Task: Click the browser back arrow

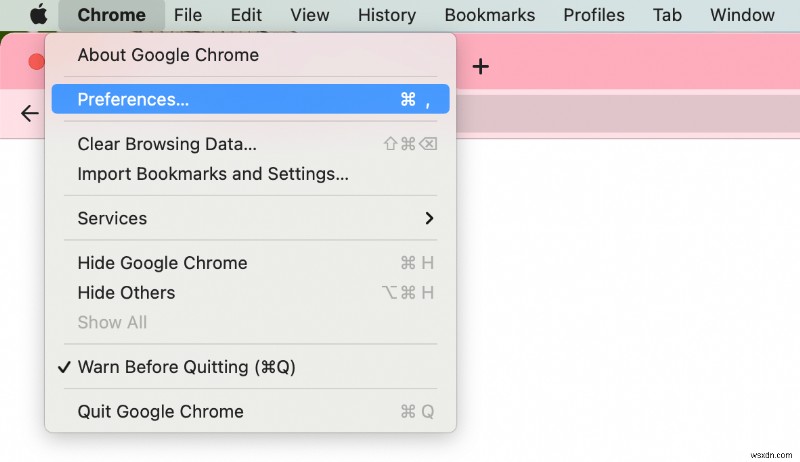Action: coord(30,113)
